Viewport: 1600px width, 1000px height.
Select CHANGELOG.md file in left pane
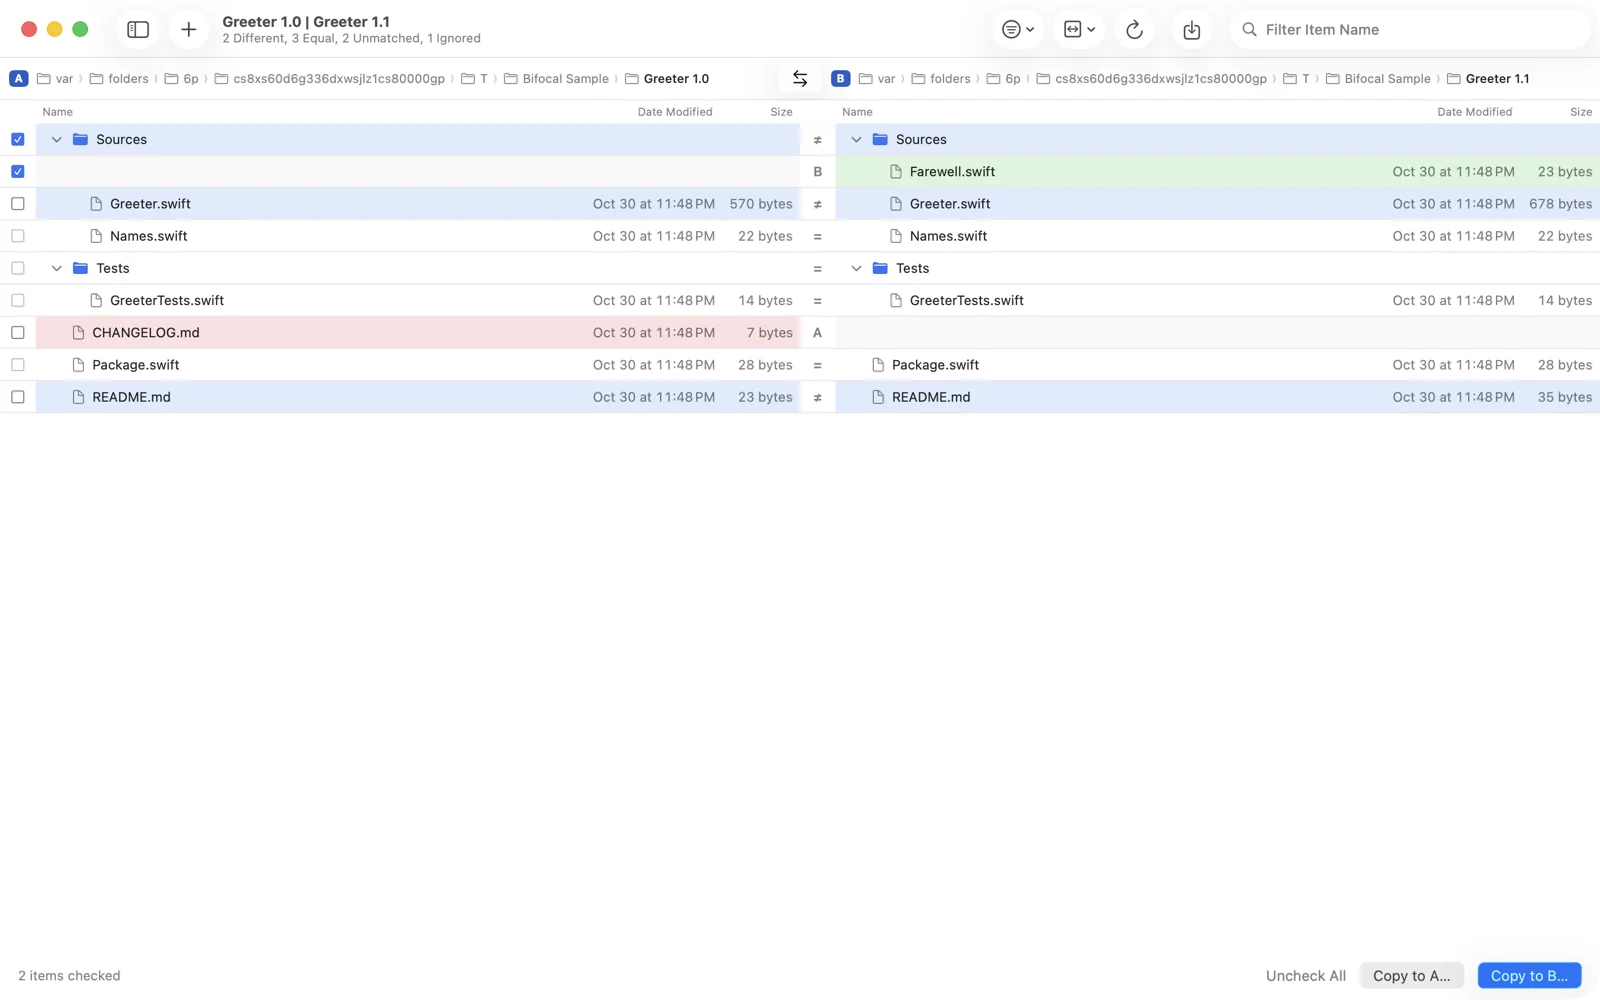[418, 332]
